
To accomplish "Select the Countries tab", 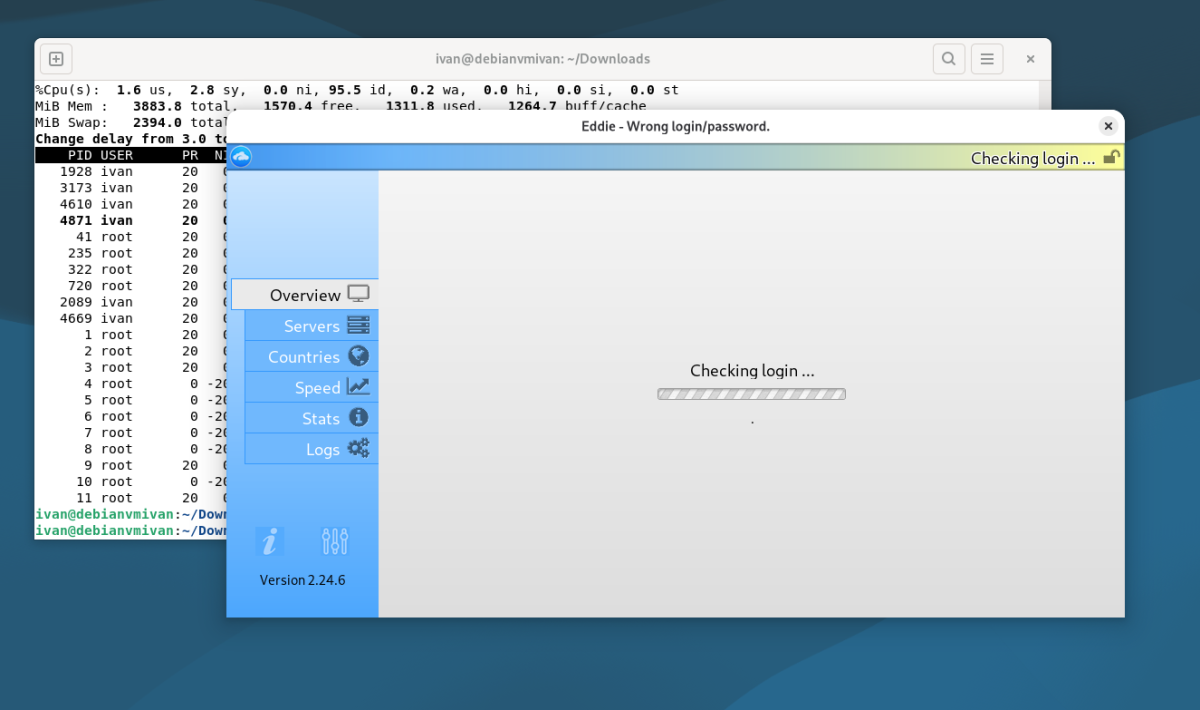I will coord(311,356).
